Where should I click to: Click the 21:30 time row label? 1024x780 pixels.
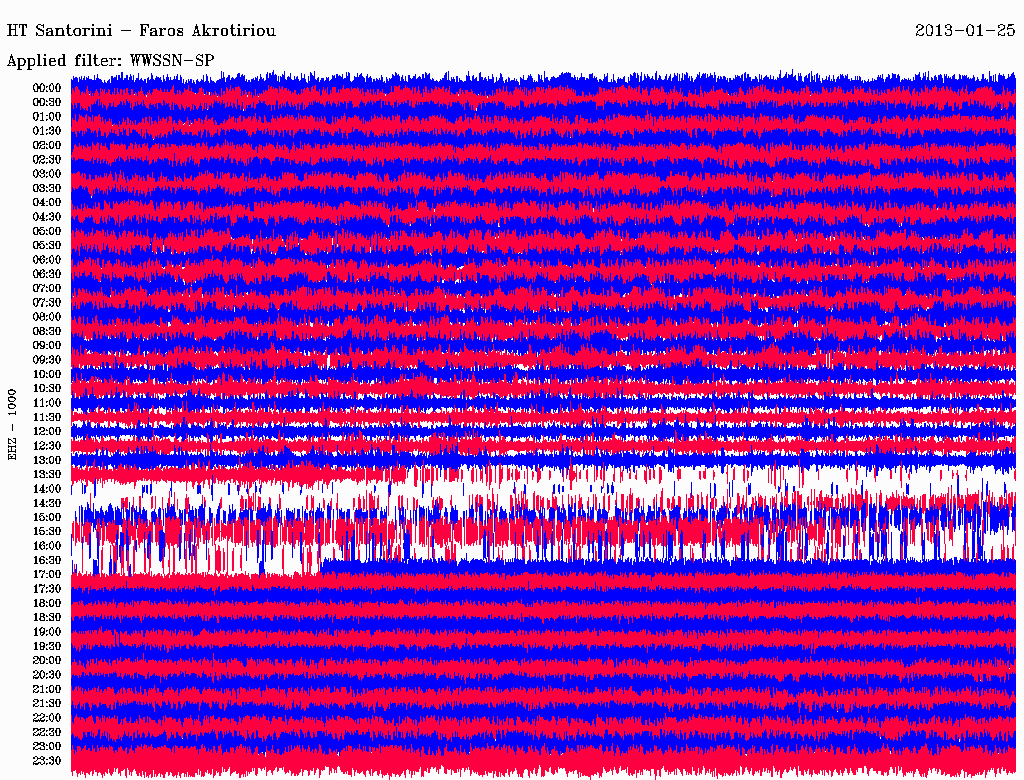tap(47, 703)
